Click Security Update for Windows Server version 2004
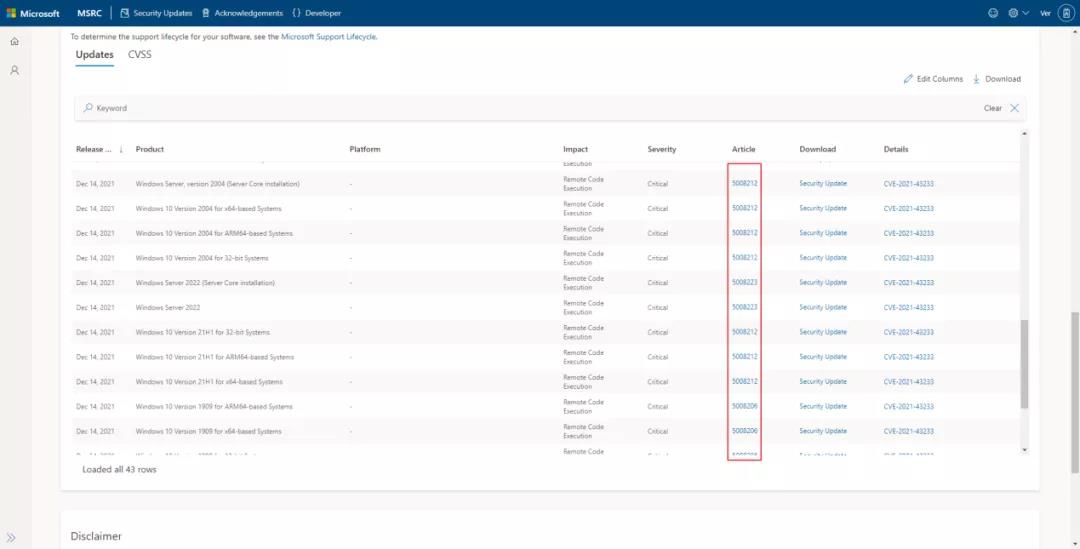This screenshot has height=549, width=1080. [822, 183]
